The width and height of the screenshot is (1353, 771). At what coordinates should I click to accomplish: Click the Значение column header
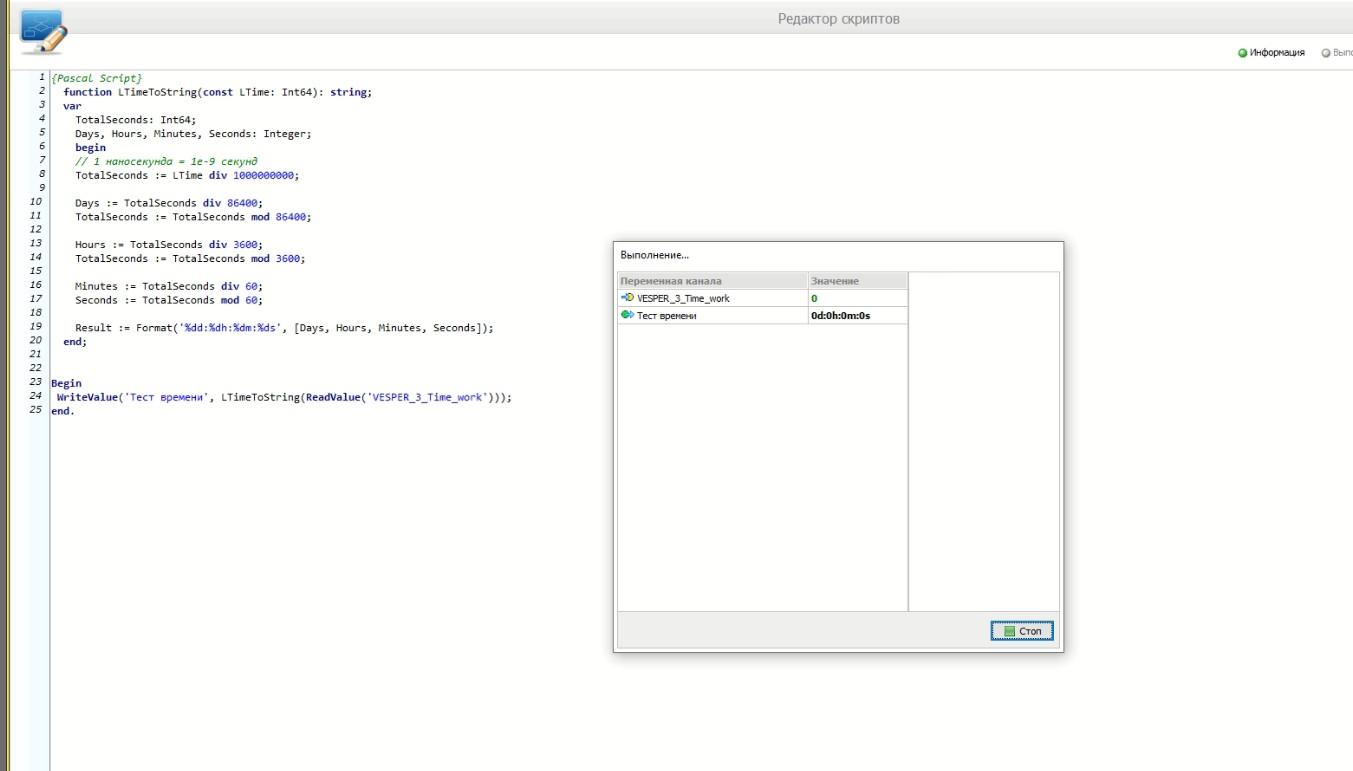point(857,281)
